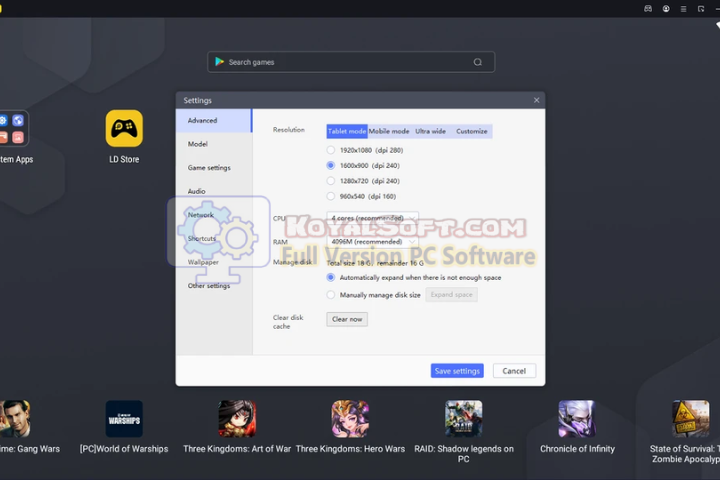Screen dimensions: 720x480
Task: Open the RAM 4096M dropdown
Action: pos(372,242)
